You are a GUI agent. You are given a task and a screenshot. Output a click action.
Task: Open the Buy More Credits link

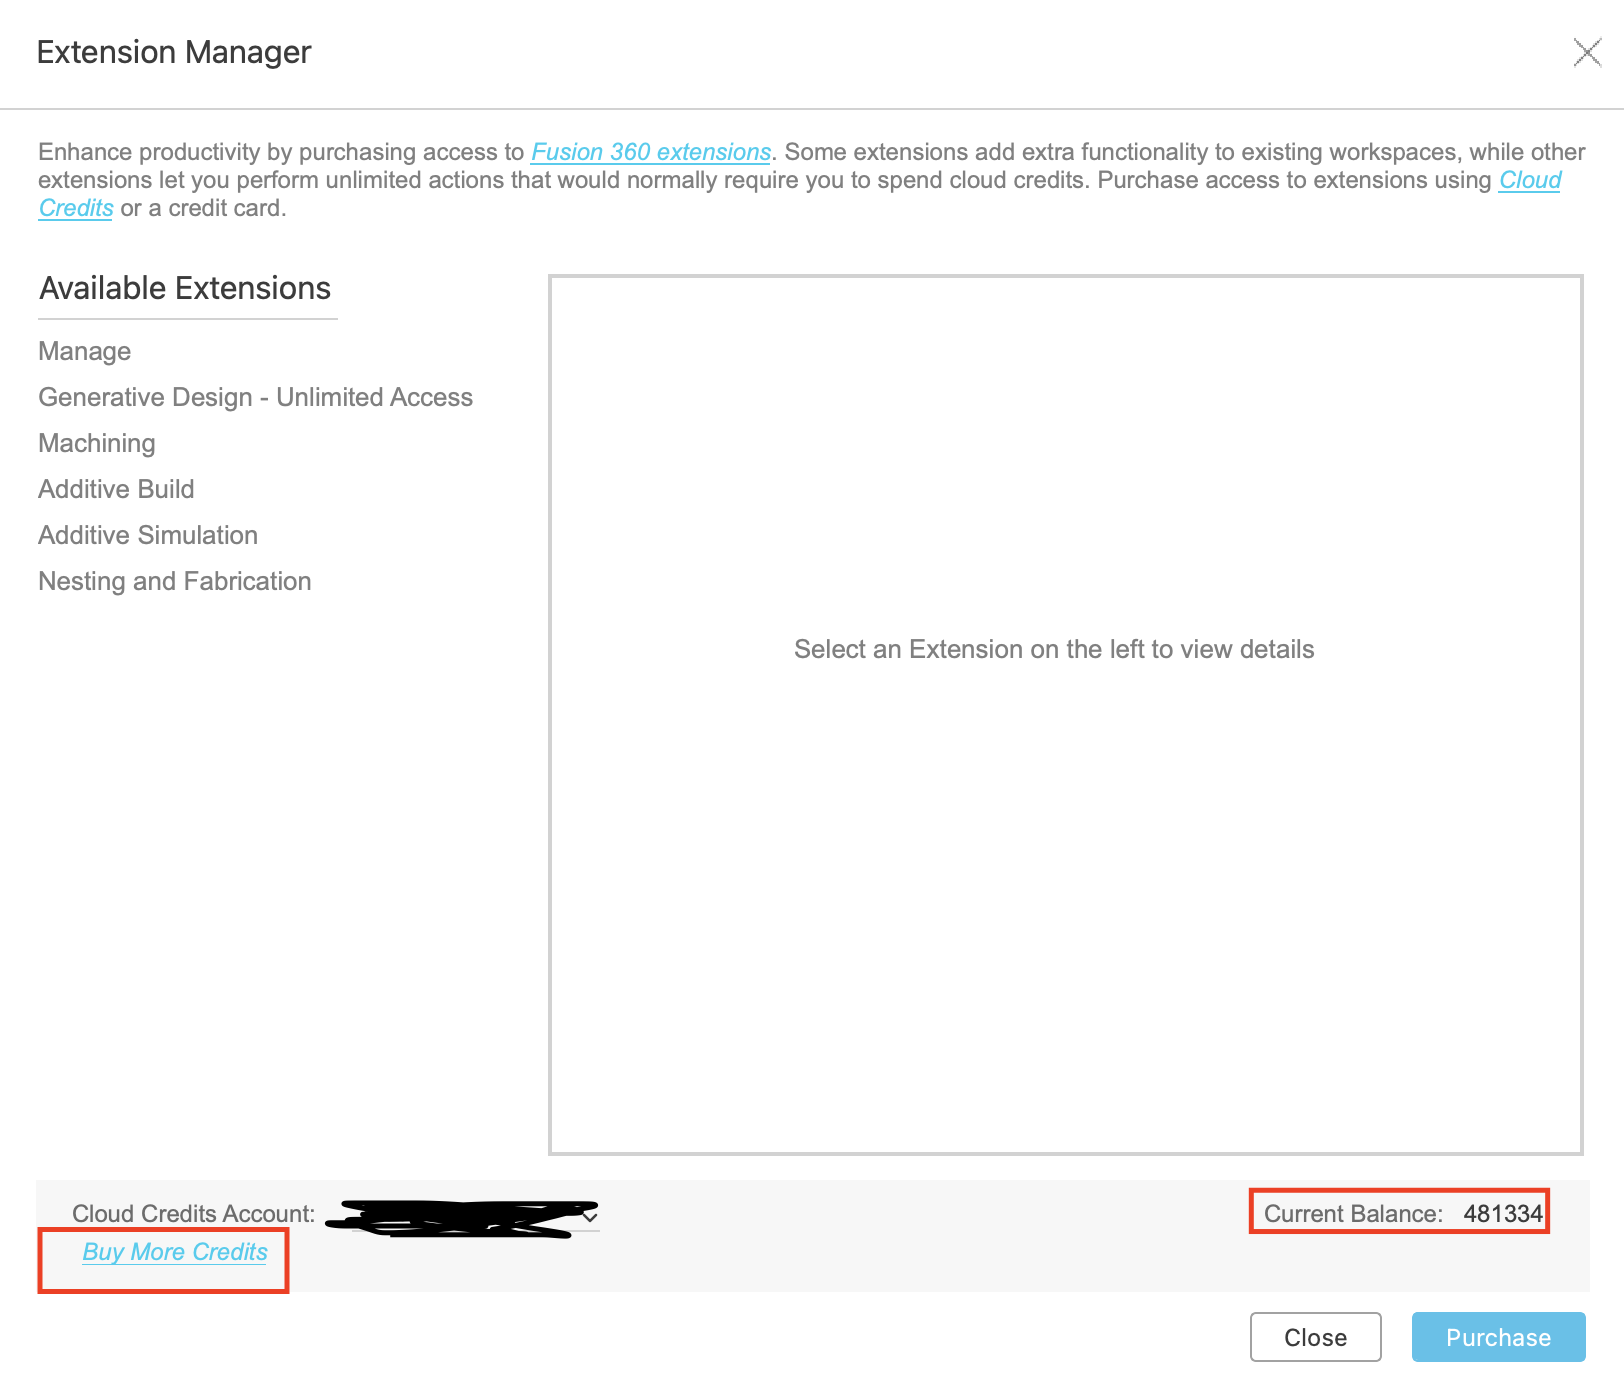click(x=175, y=1252)
